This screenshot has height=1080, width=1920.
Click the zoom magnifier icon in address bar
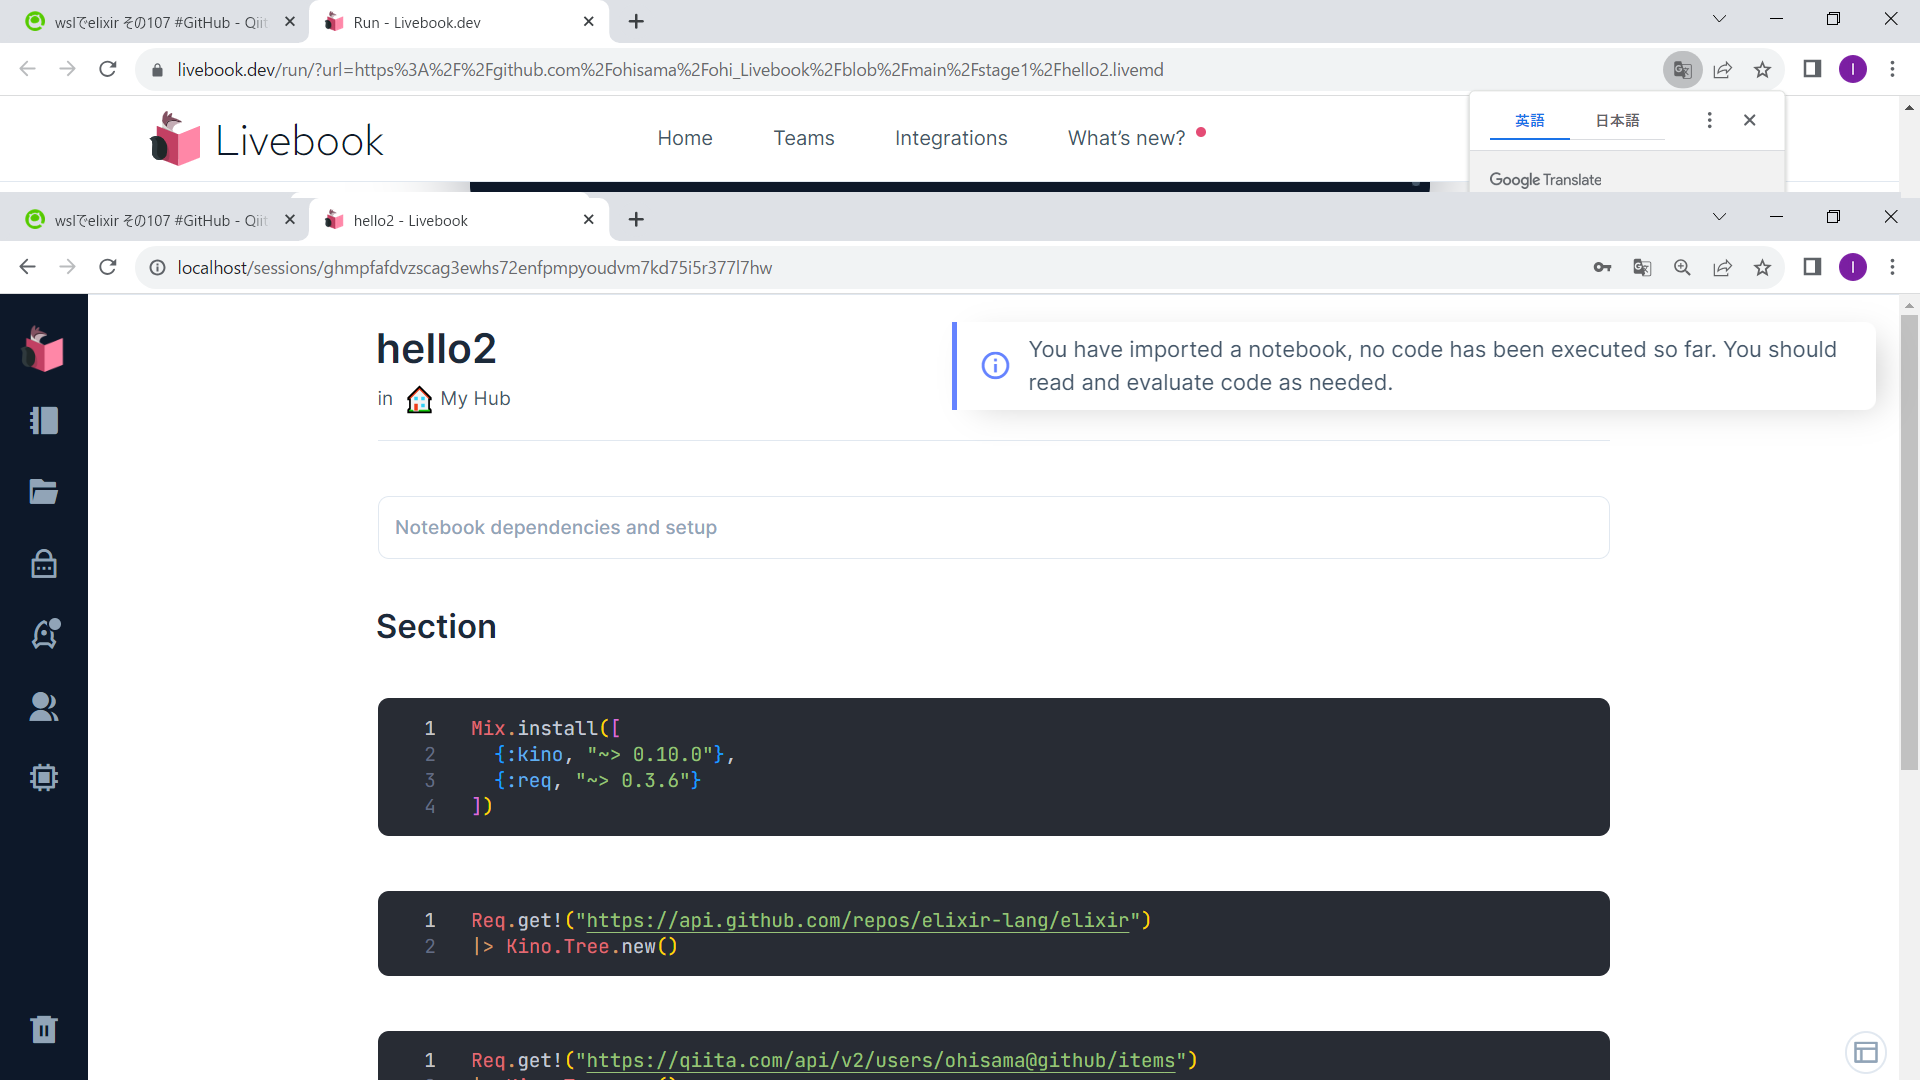click(x=1682, y=268)
